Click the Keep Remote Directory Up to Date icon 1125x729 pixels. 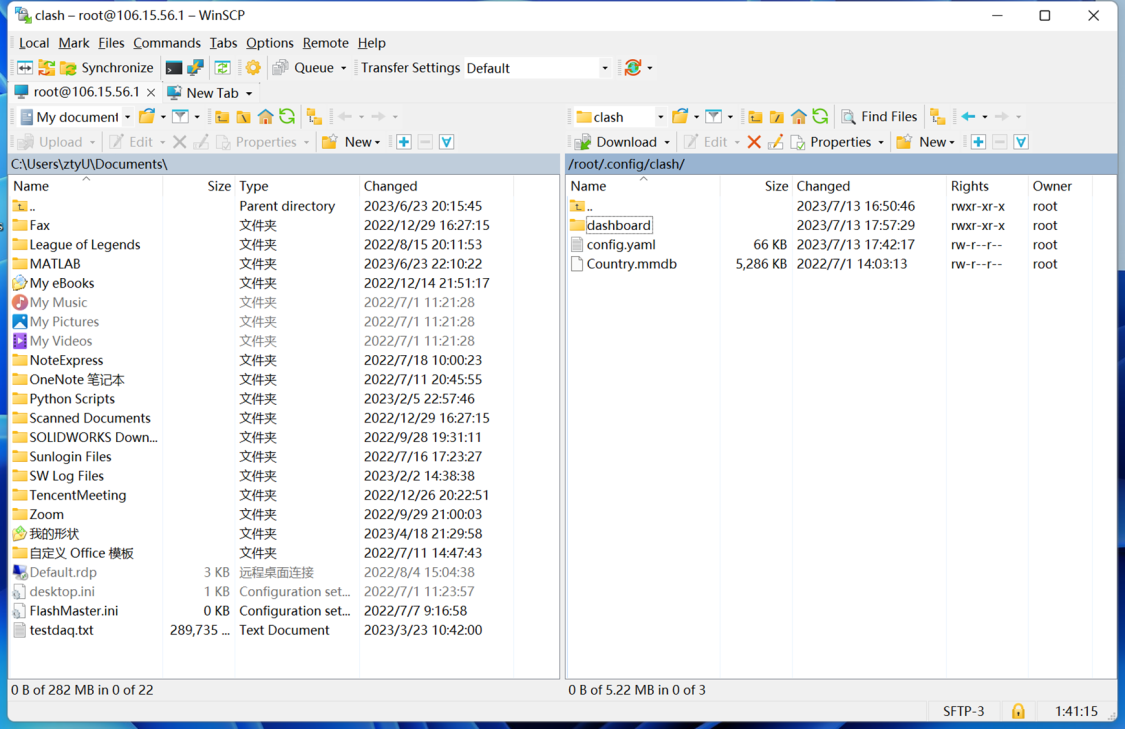[47, 67]
